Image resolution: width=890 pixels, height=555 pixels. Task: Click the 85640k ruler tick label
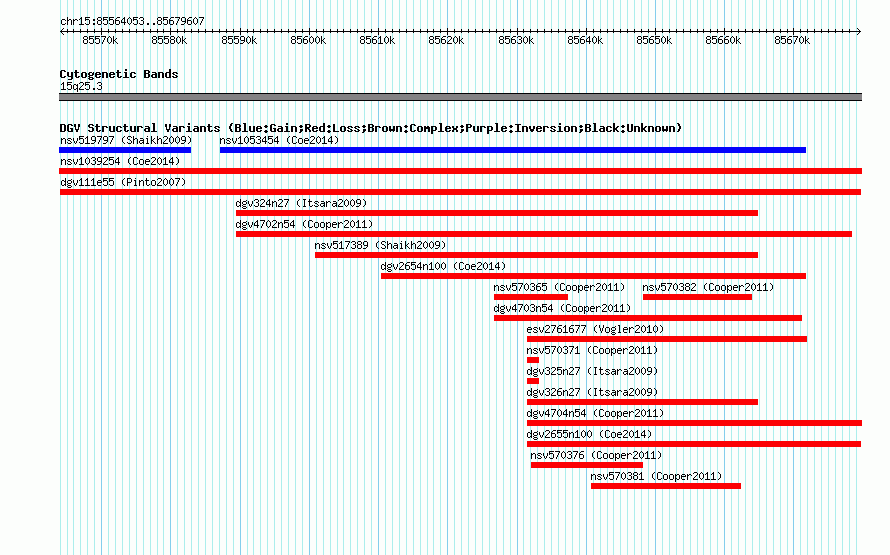pyautogui.click(x=585, y=40)
